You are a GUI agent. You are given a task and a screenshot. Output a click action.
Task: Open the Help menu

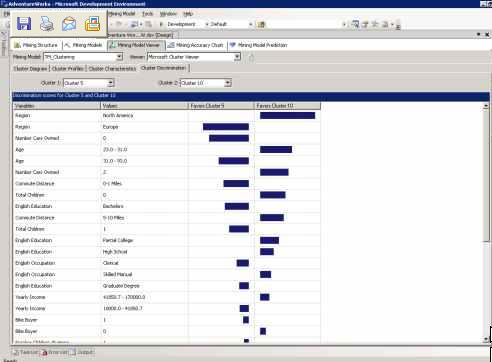(188, 14)
